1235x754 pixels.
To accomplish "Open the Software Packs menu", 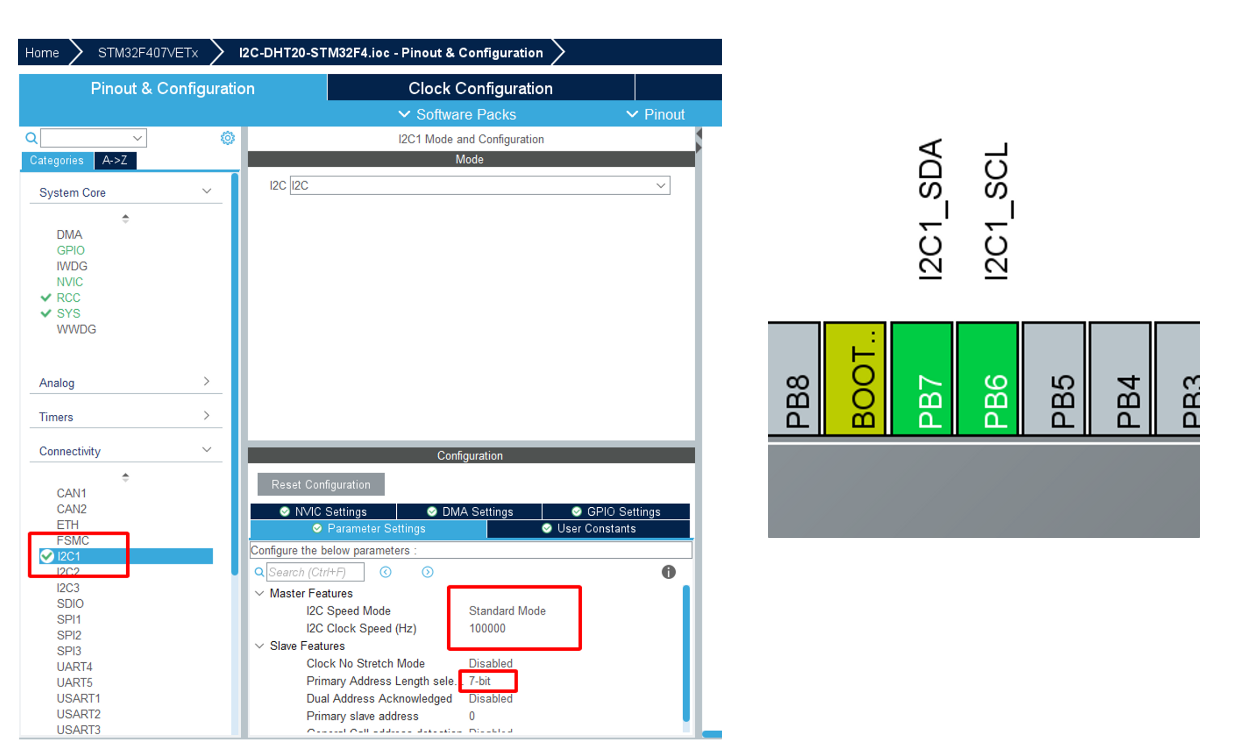I will 457,114.
